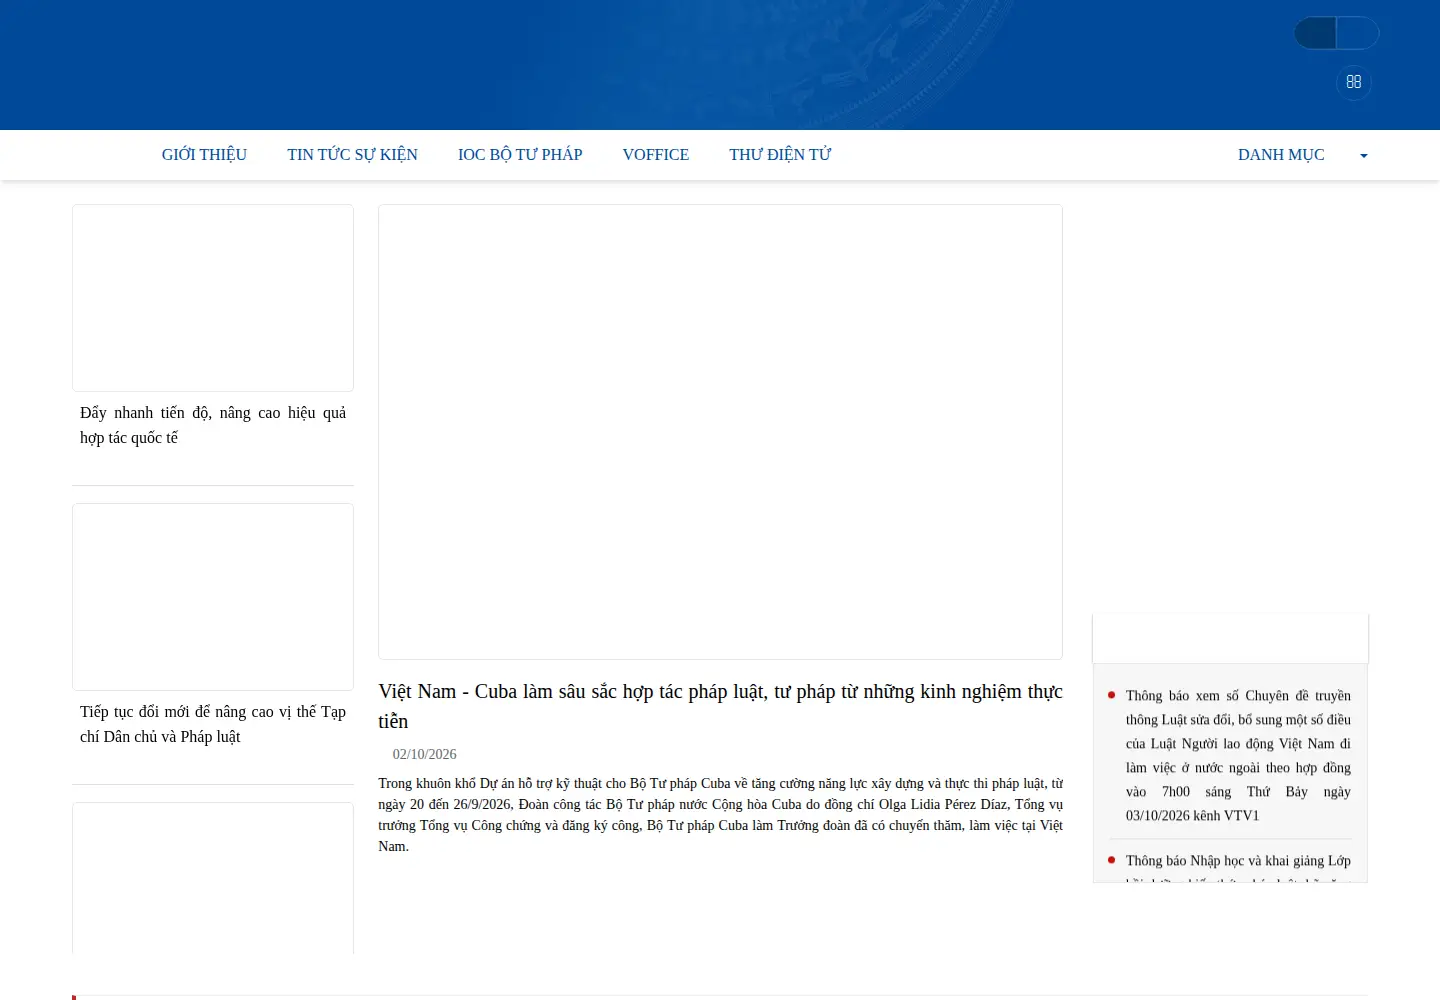Click article summary starting Trong khuôn khổ Dự án
This screenshot has height=1000, width=1440.
tap(720, 815)
